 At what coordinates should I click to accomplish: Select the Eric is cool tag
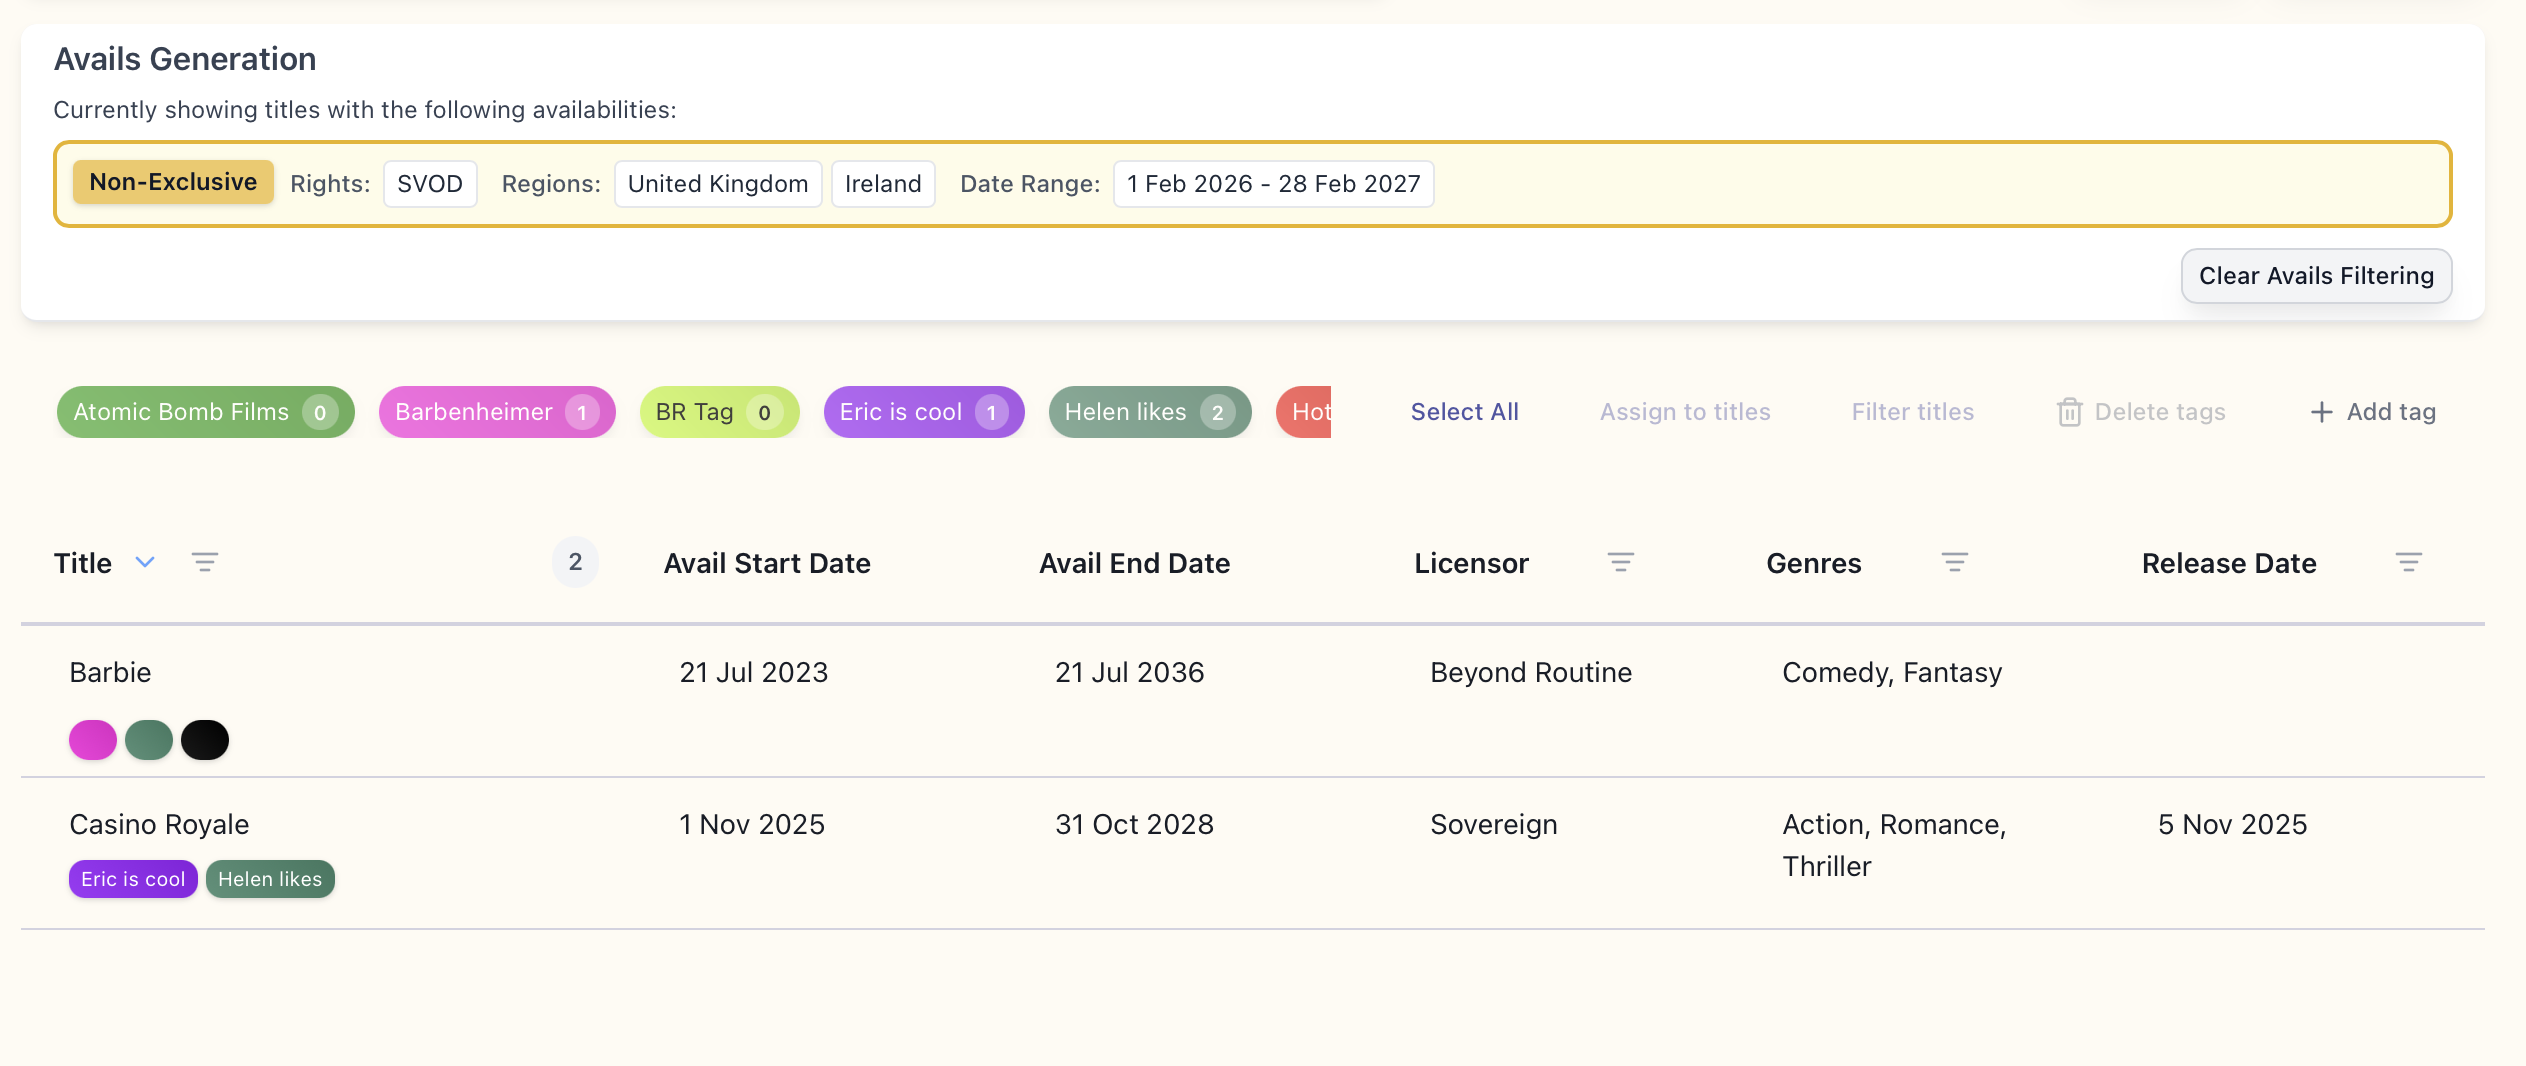click(922, 412)
